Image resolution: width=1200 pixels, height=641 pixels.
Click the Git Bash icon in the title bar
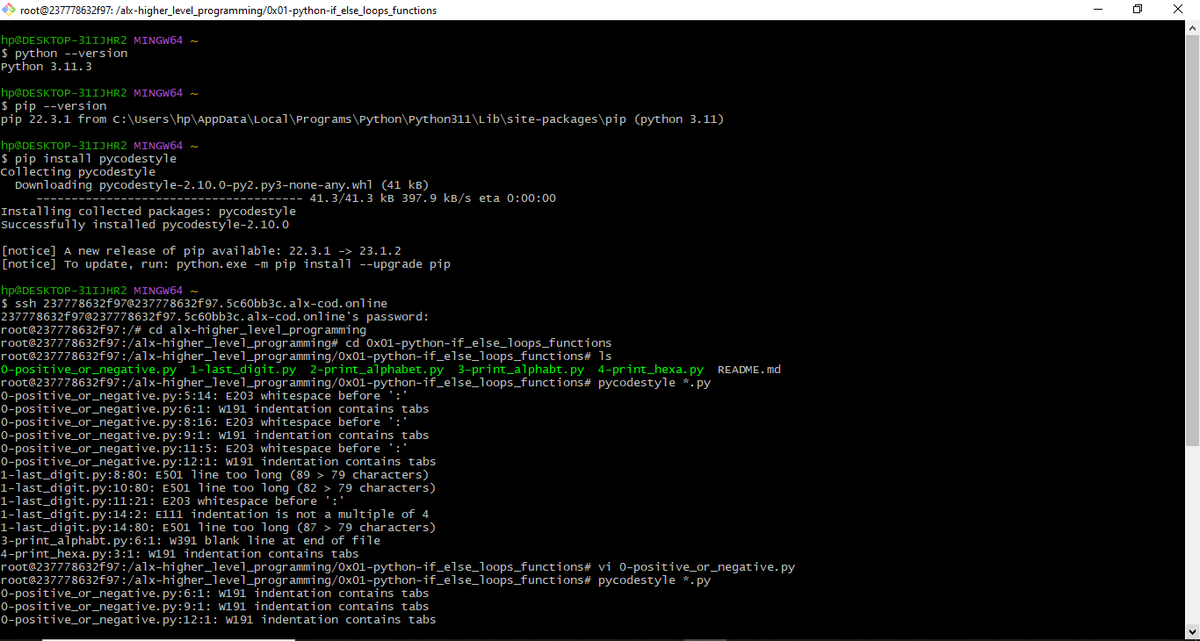[10, 10]
